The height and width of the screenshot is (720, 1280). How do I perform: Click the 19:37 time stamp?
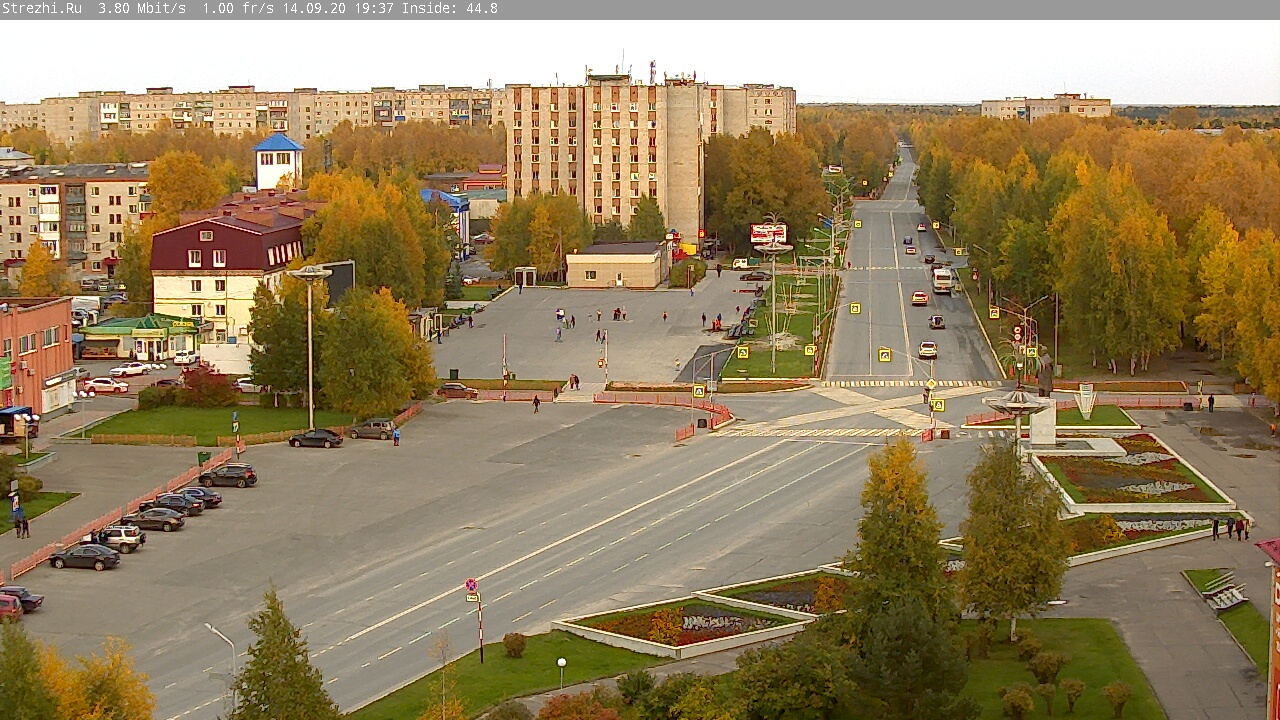click(374, 9)
